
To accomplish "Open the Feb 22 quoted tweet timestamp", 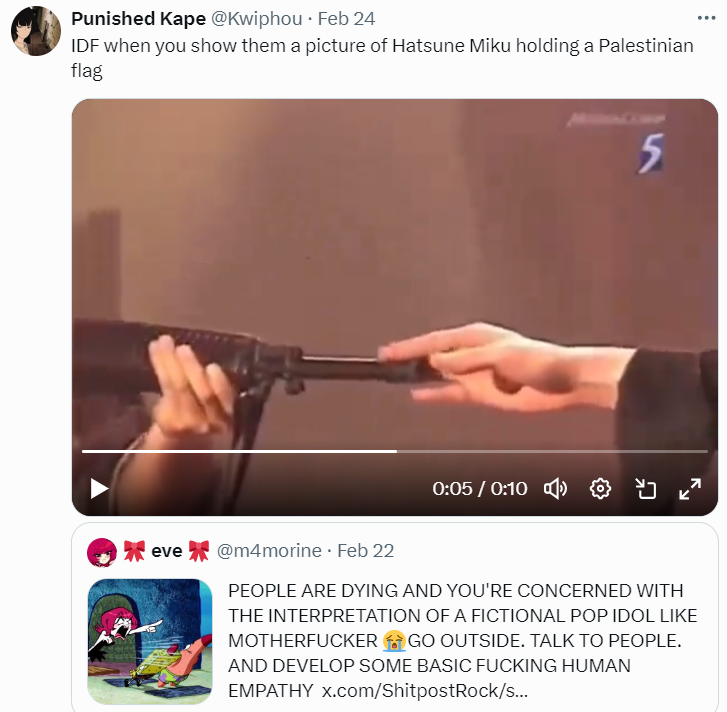I will [x=365, y=551].
